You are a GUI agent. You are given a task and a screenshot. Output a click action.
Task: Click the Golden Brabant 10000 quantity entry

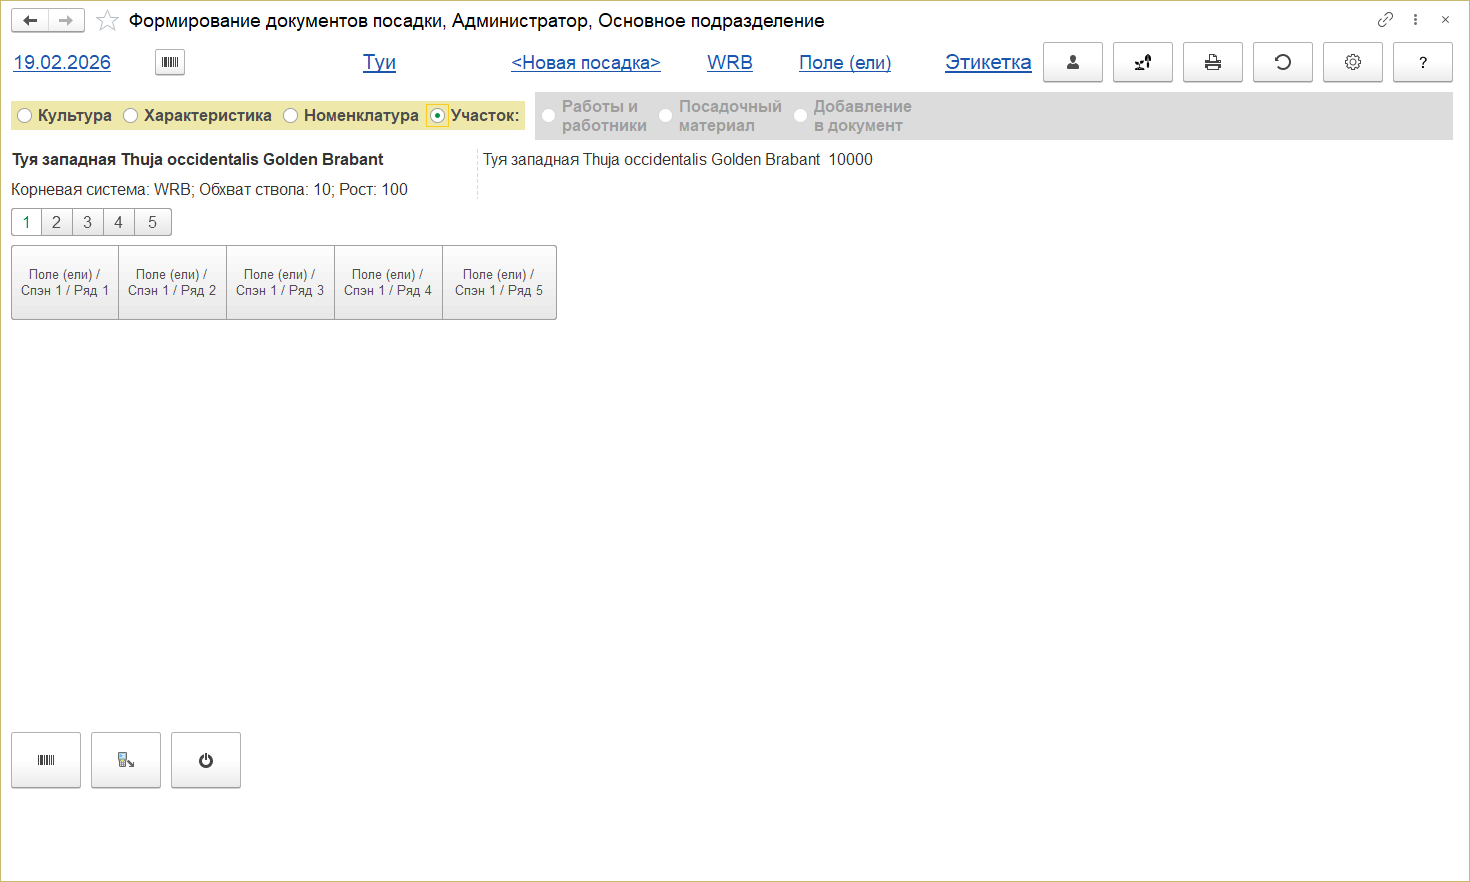pyautogui.click(x=678, y=160)
